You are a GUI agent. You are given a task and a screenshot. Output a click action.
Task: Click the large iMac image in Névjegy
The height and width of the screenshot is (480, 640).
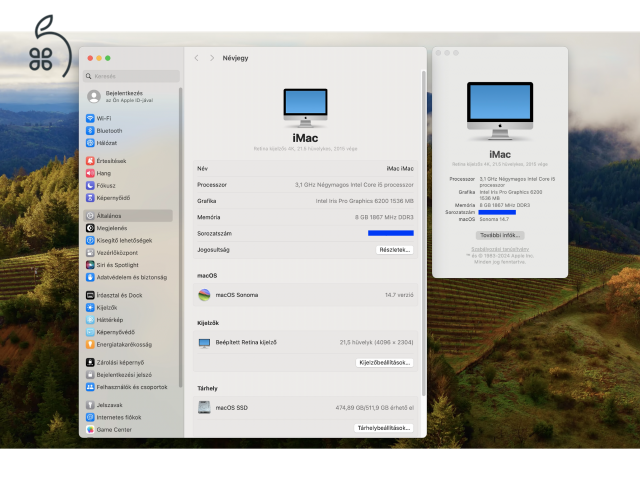305,108
